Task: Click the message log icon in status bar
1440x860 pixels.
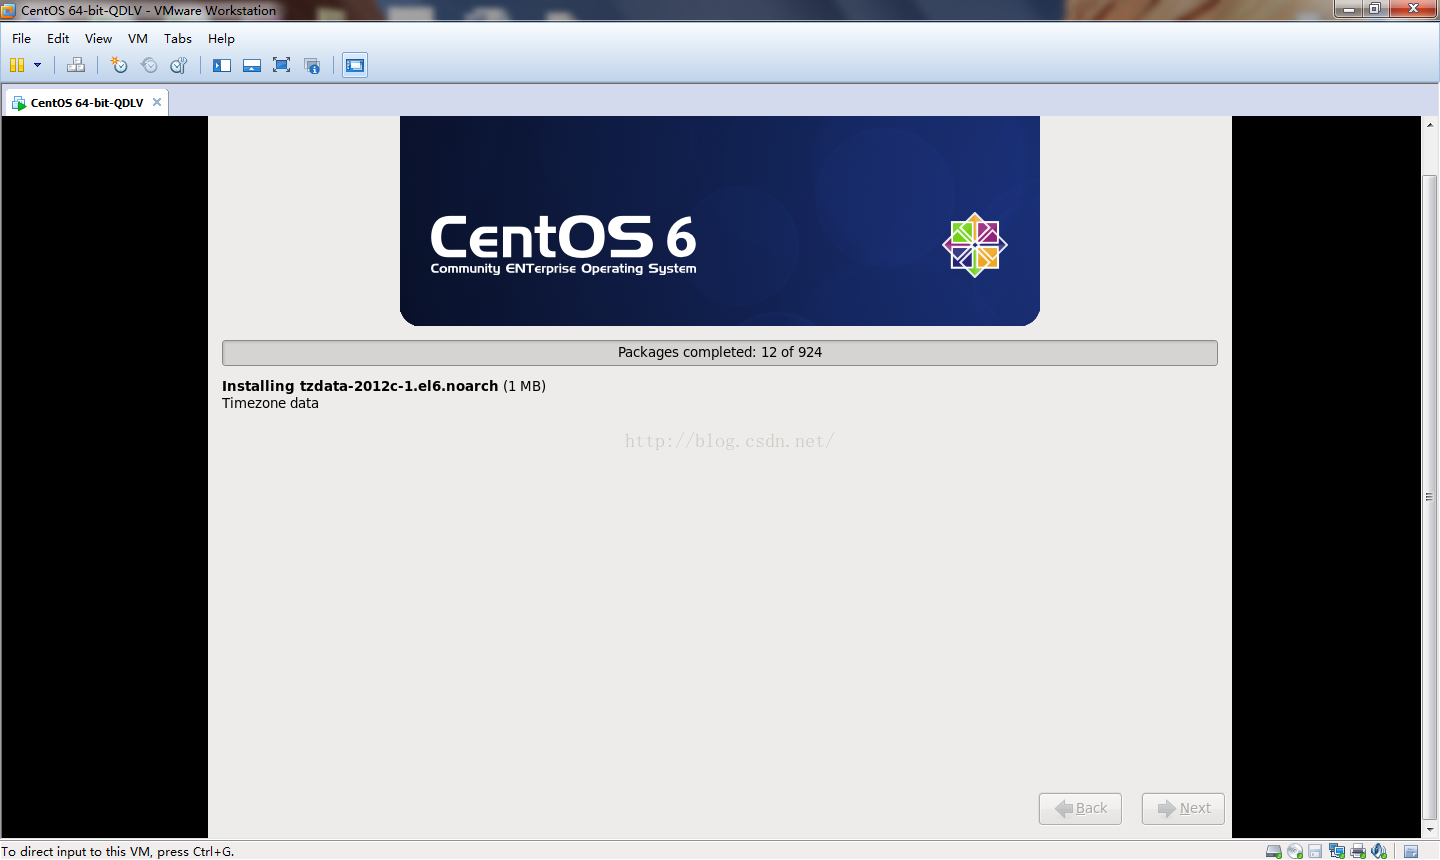Action: 1411,851
